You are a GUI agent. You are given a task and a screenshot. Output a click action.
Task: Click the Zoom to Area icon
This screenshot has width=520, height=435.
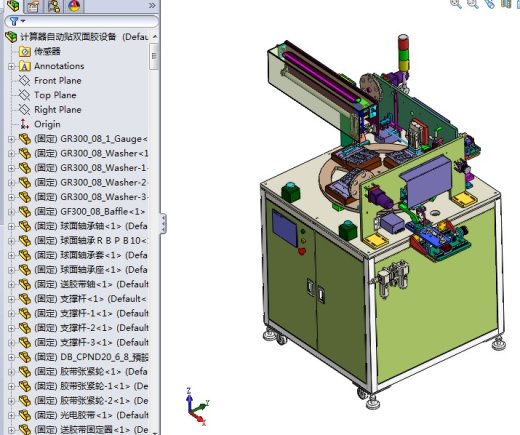pyautogui.click(x=473, y=4)
